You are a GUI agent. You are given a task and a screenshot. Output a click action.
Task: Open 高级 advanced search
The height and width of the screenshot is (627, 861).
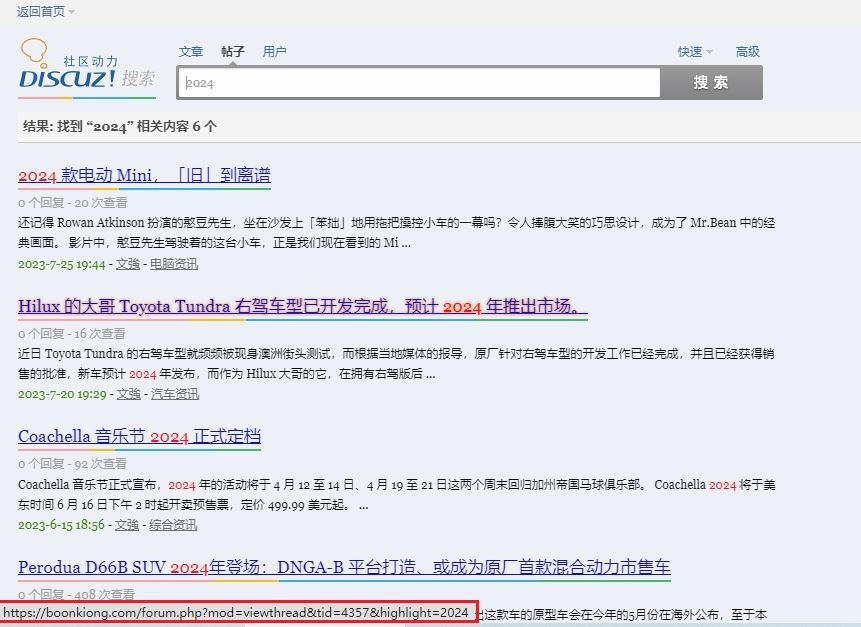coord(747,52)
